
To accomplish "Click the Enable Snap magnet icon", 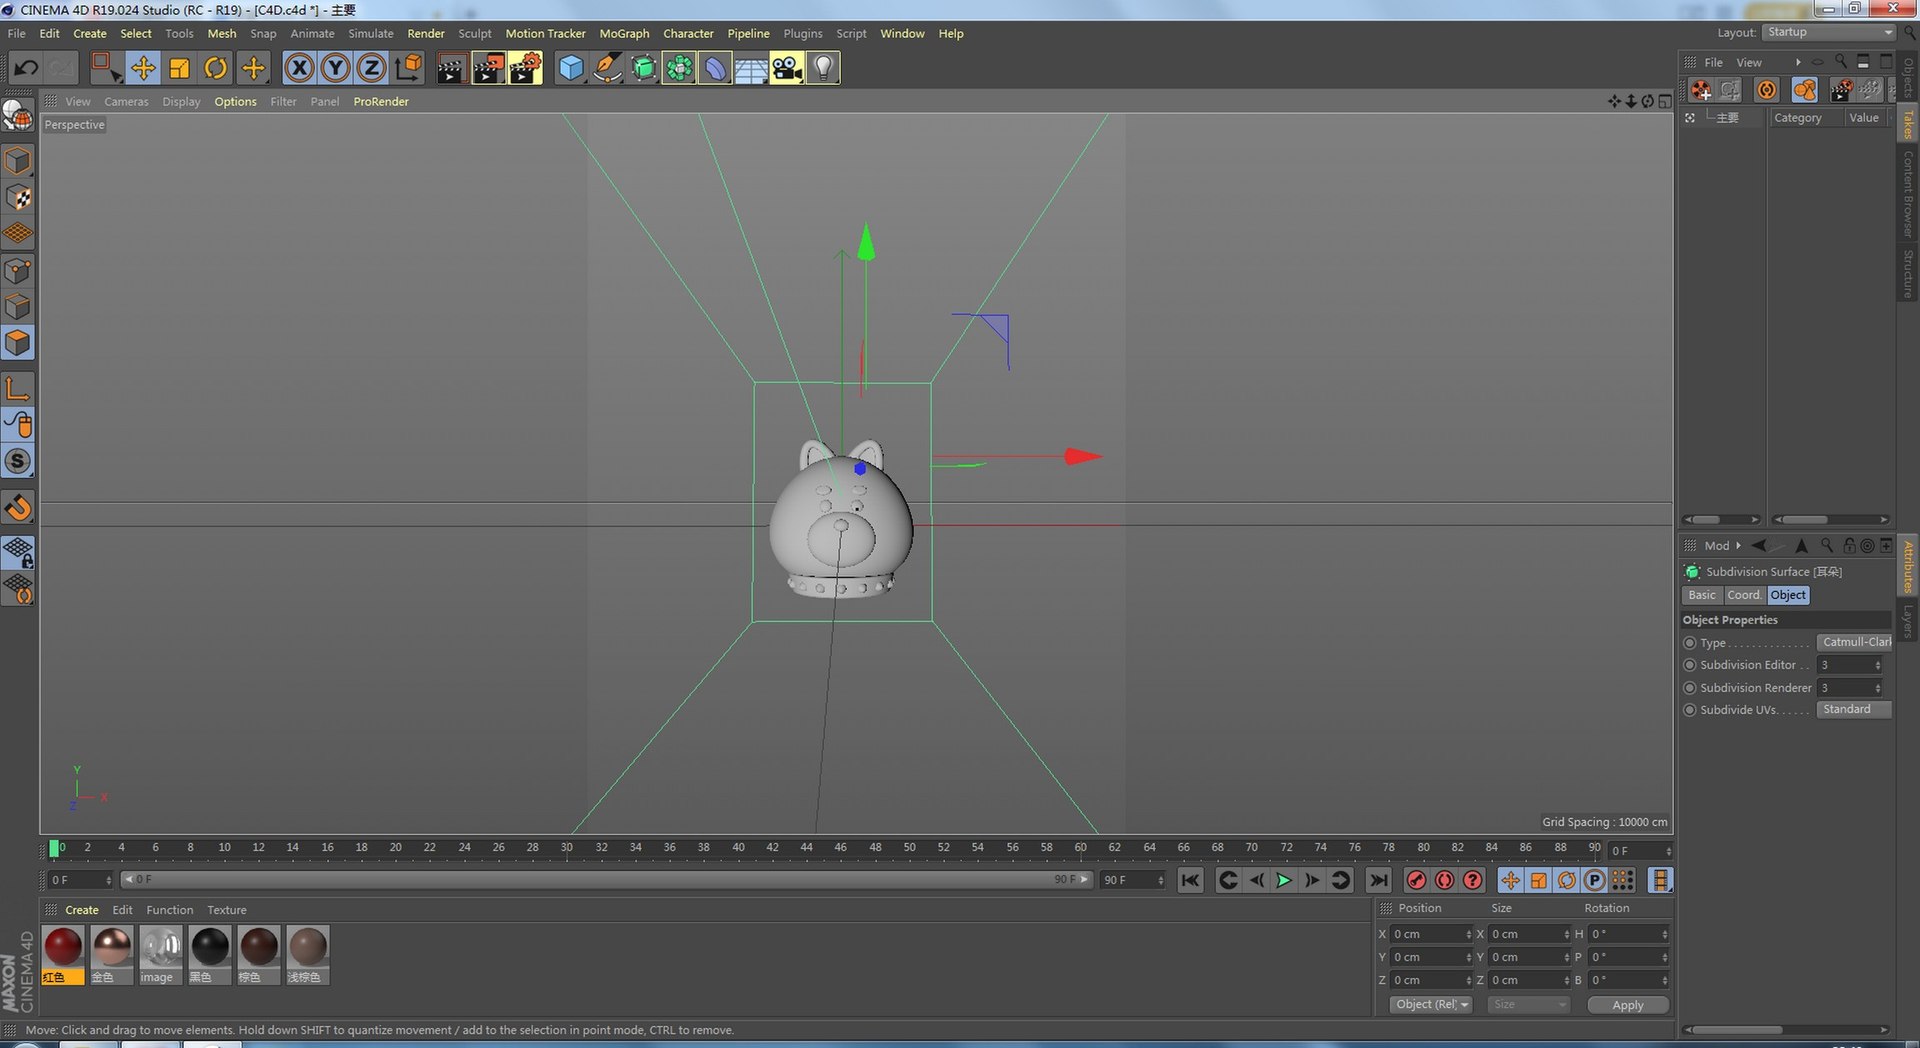I will coord(18,507).
